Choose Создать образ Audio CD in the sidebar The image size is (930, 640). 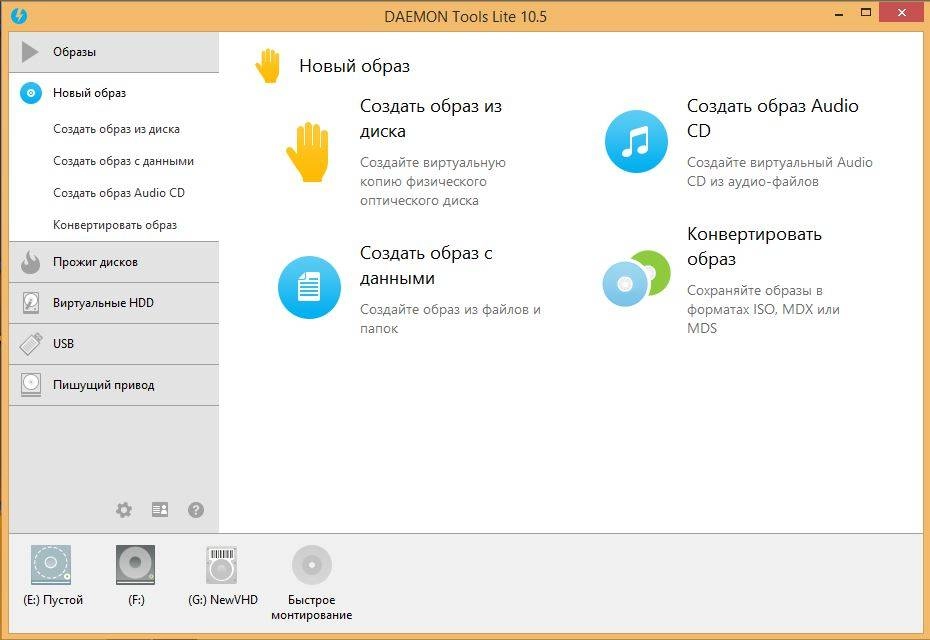(119, 193)
